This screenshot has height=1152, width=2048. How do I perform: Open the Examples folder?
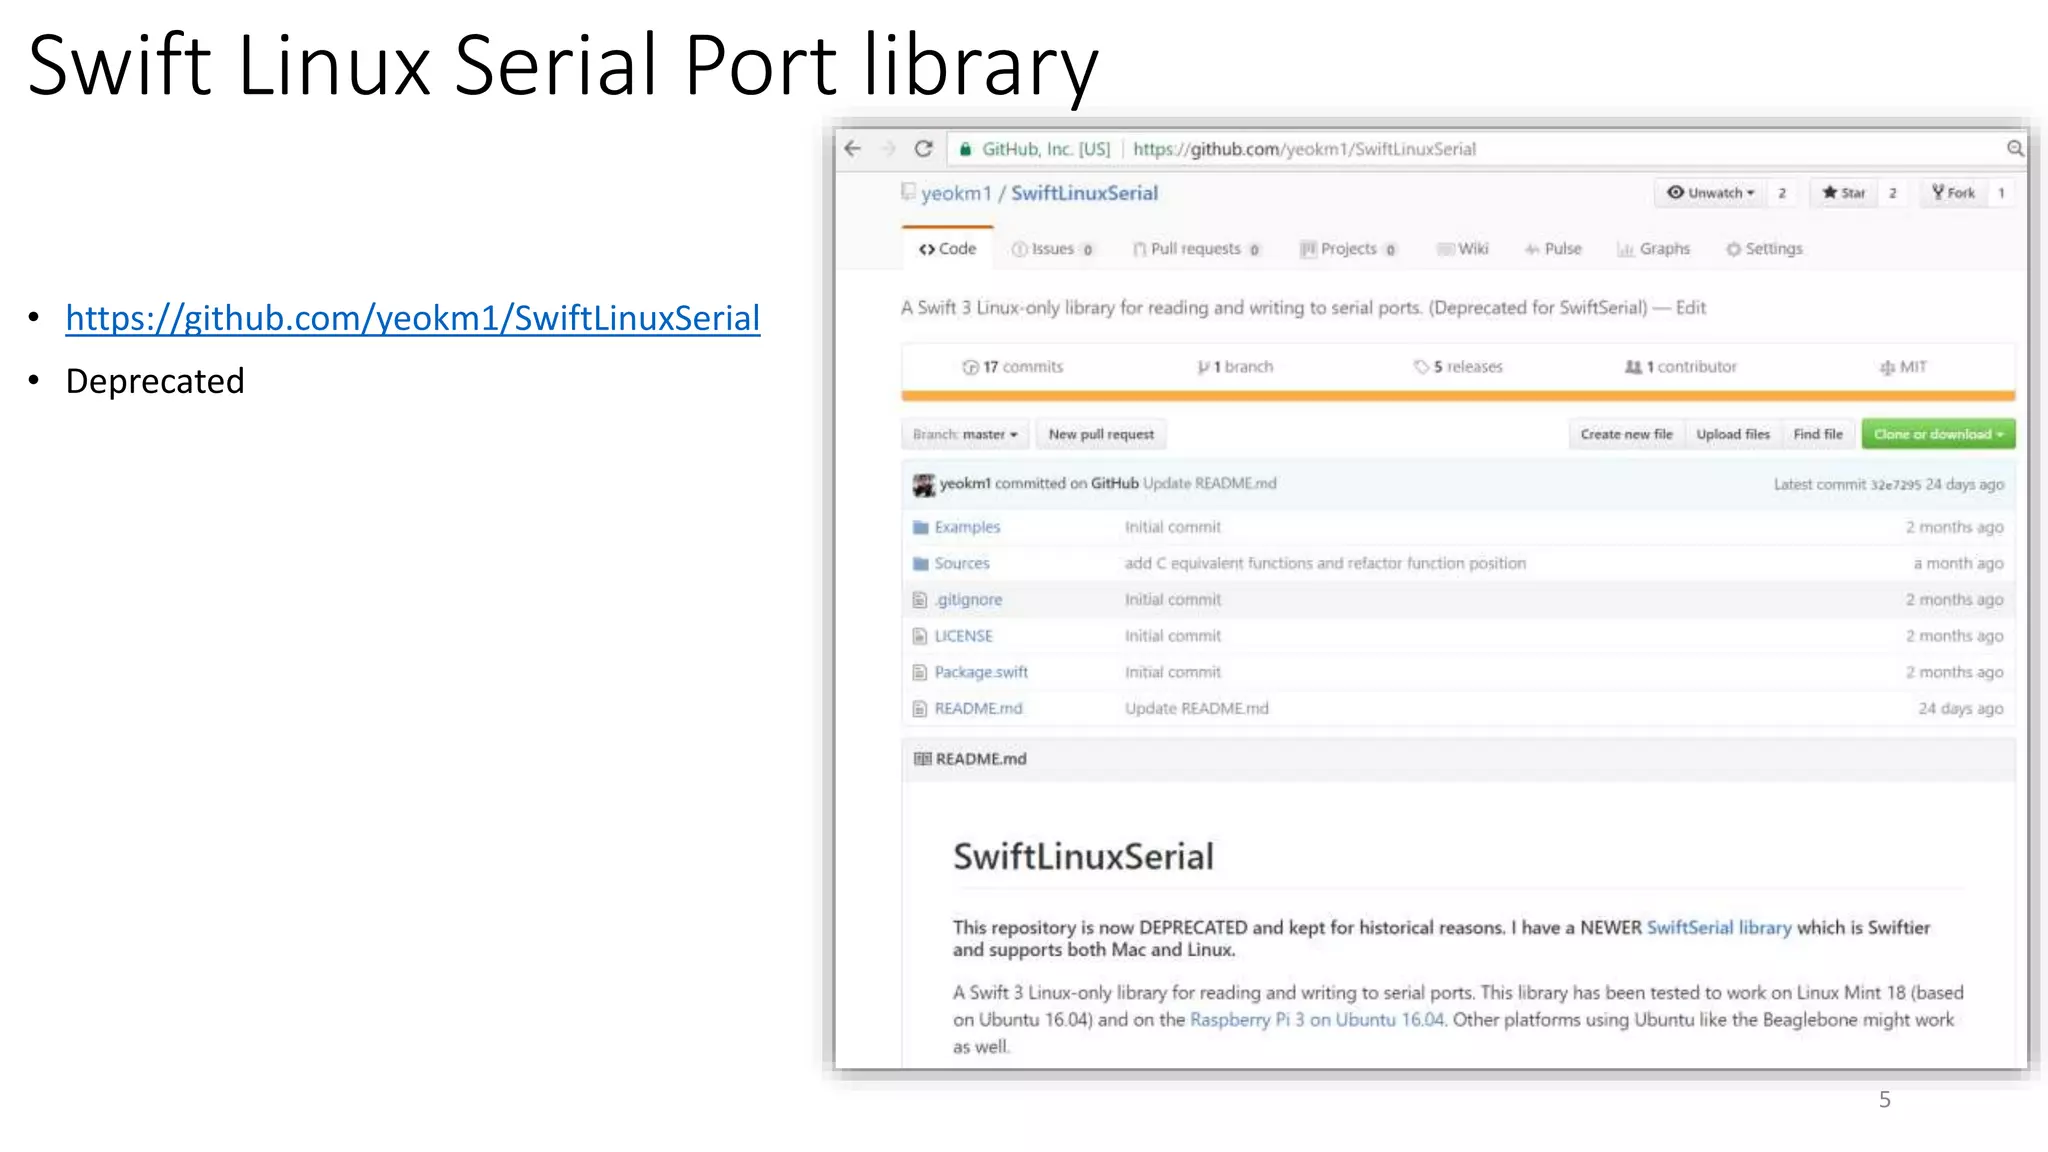[967, 527]
